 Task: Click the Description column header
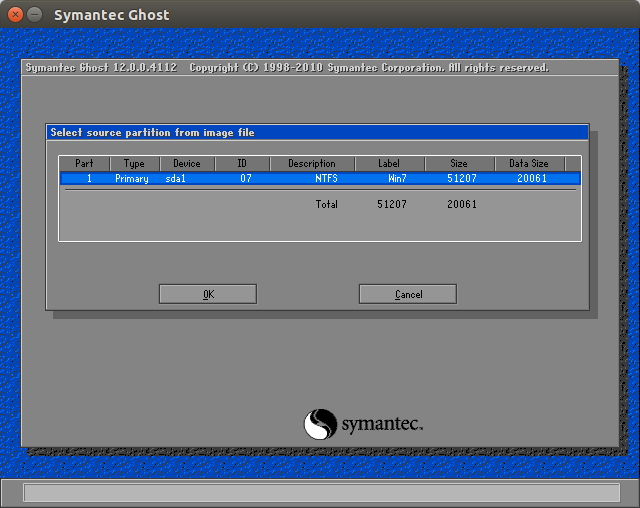312,164
